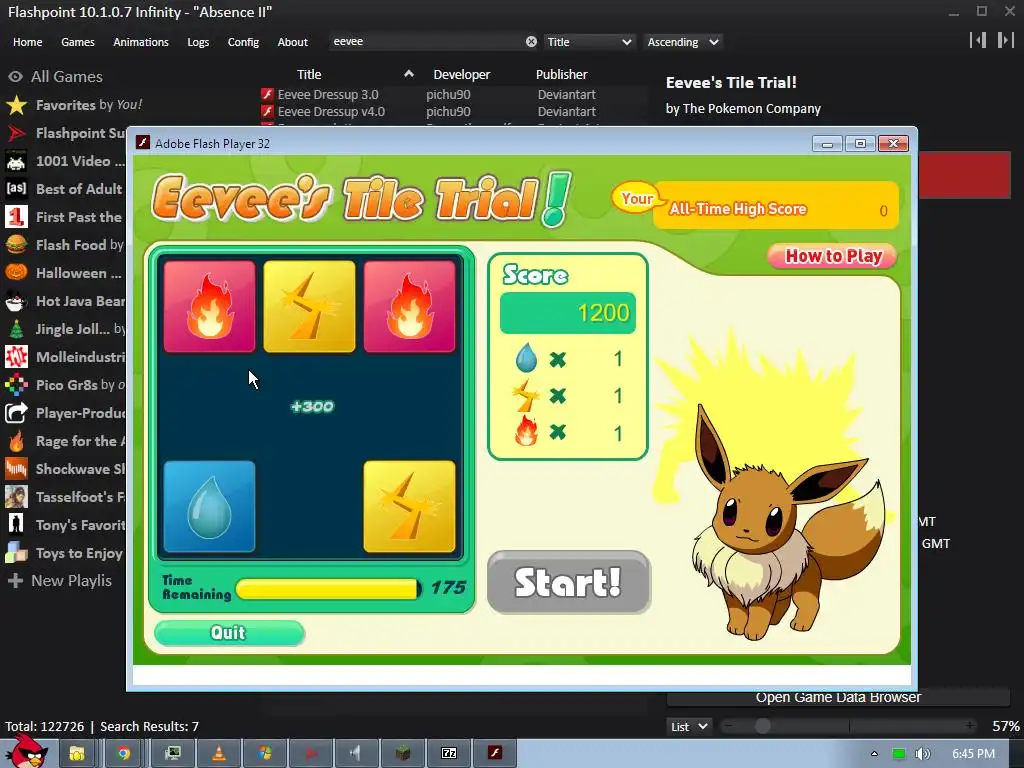Clear the search field with the X icon
This screenshot has height=768, width=1024.
532,42
